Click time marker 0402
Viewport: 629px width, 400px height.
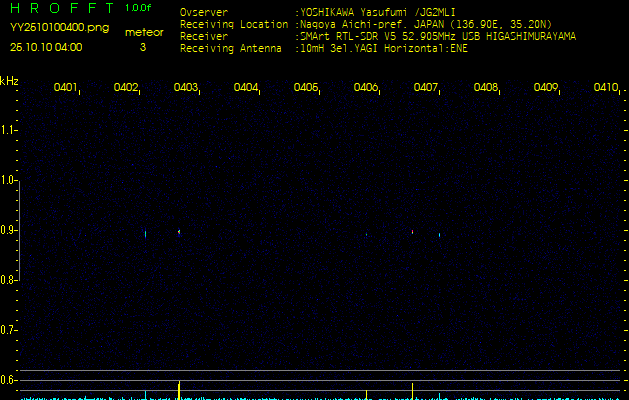pyautogui.click(x=126, y=87)
